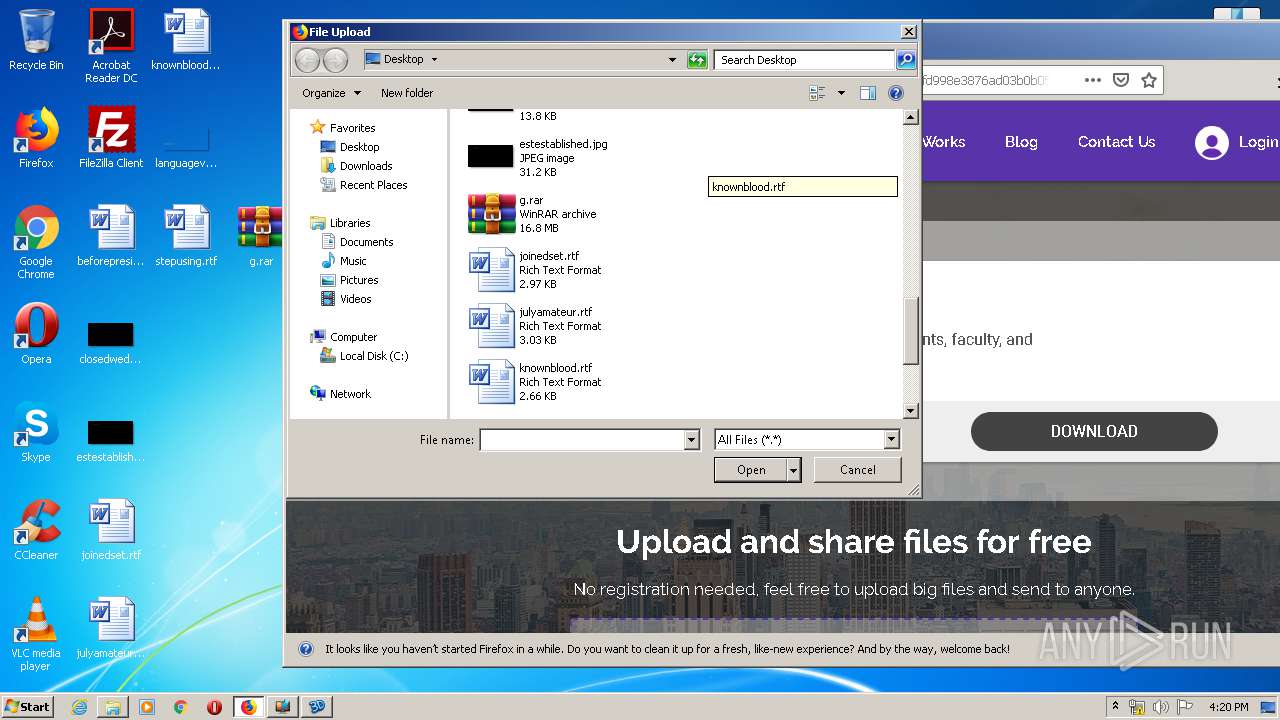Open address path Desktop dropdown arrow
The height and width of the screenshot is (720, 1280).
coord(434,60)
